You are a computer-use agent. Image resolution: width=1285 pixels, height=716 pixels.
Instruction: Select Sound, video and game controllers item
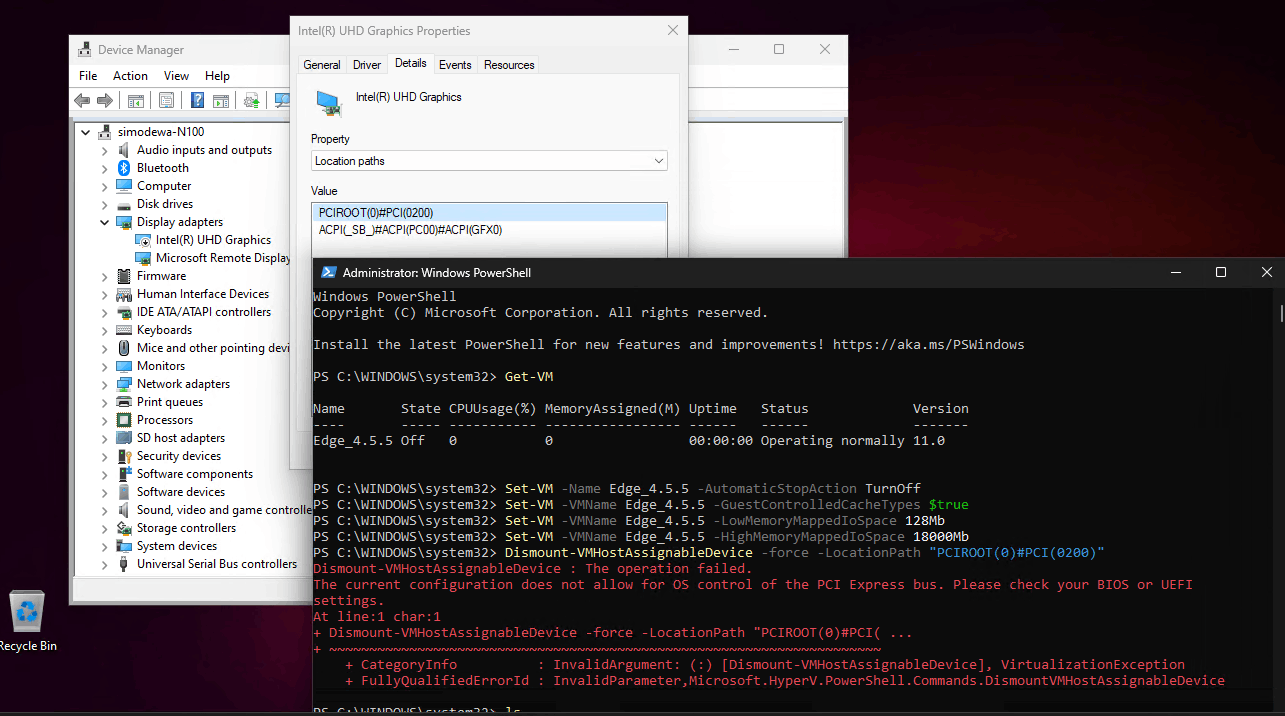tap(224, 510)
